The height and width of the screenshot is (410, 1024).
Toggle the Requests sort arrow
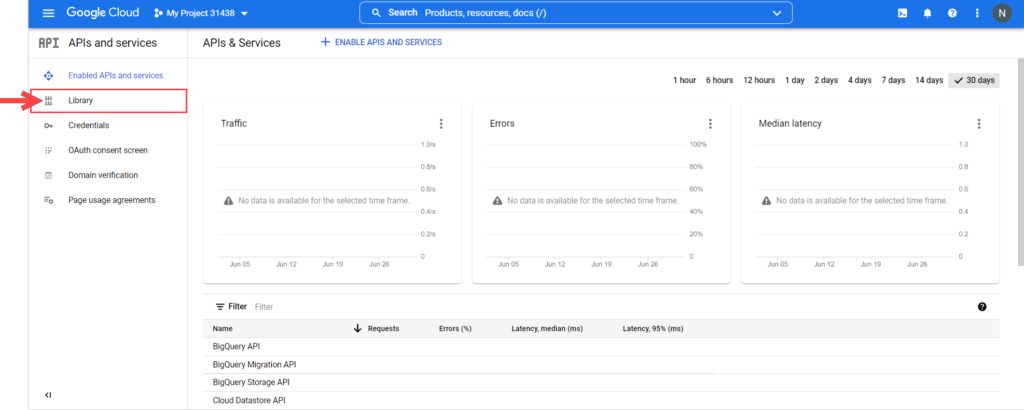point(357,329)
